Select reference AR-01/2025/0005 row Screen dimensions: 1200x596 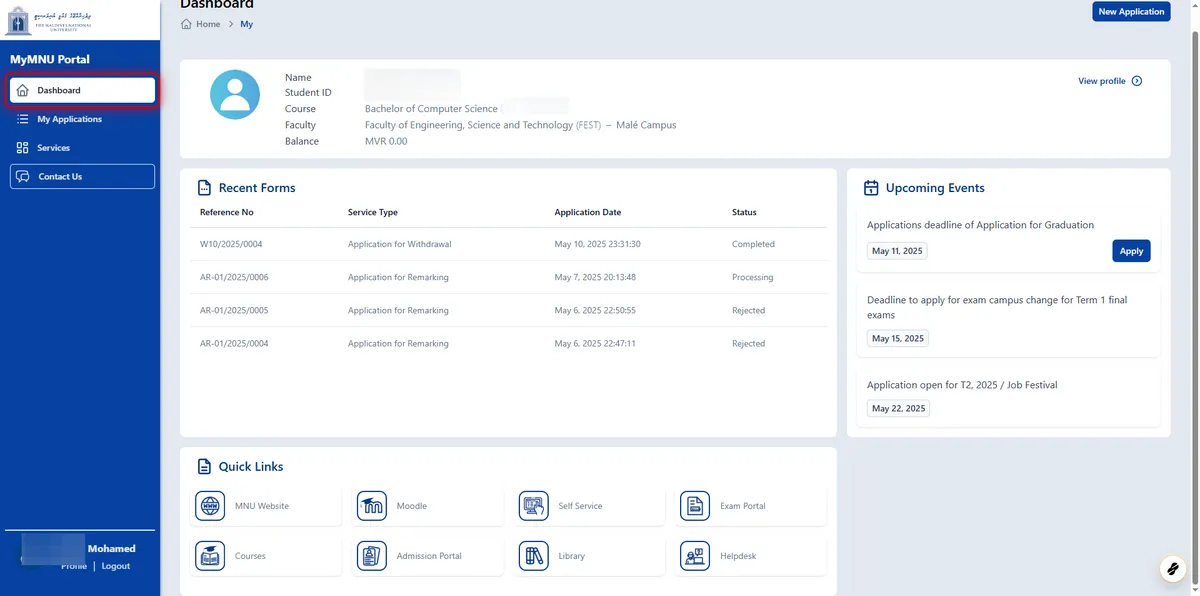click(508, 310)
